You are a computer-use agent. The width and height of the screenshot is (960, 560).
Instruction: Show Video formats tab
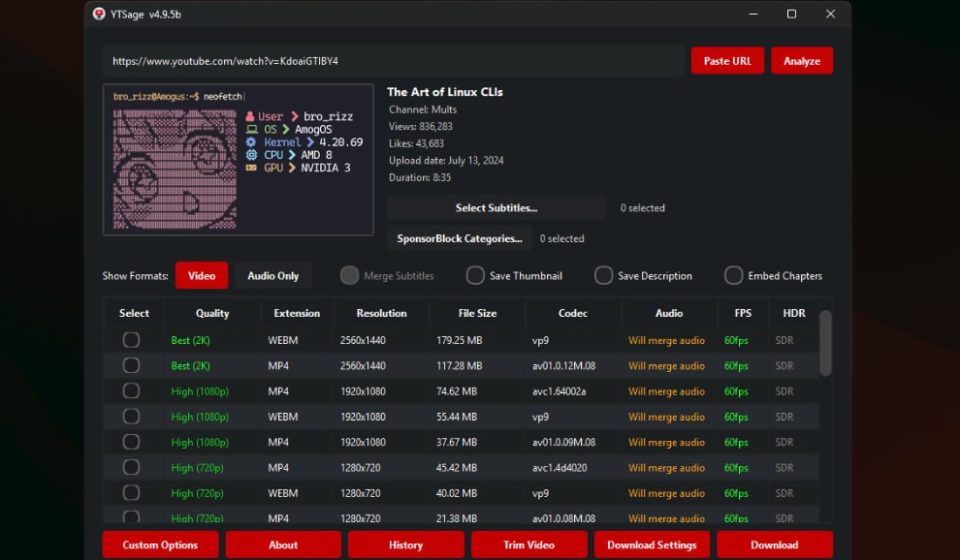pyautogui.click(x=201, y=276)
